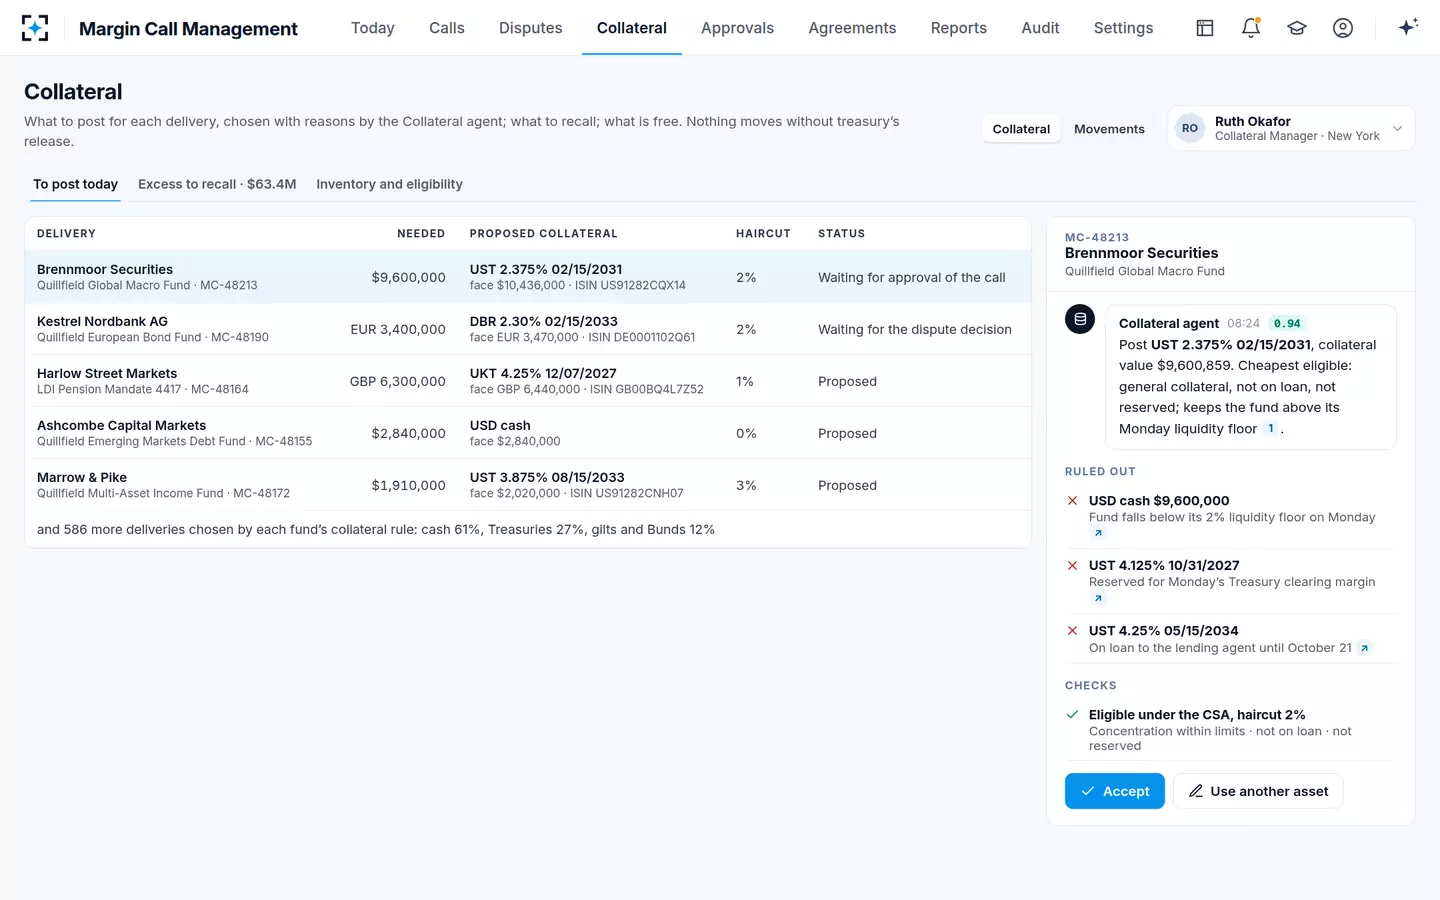1440x900 pixels.
Task: Click the graduation cap learning icon
Action: point(1297,28)
